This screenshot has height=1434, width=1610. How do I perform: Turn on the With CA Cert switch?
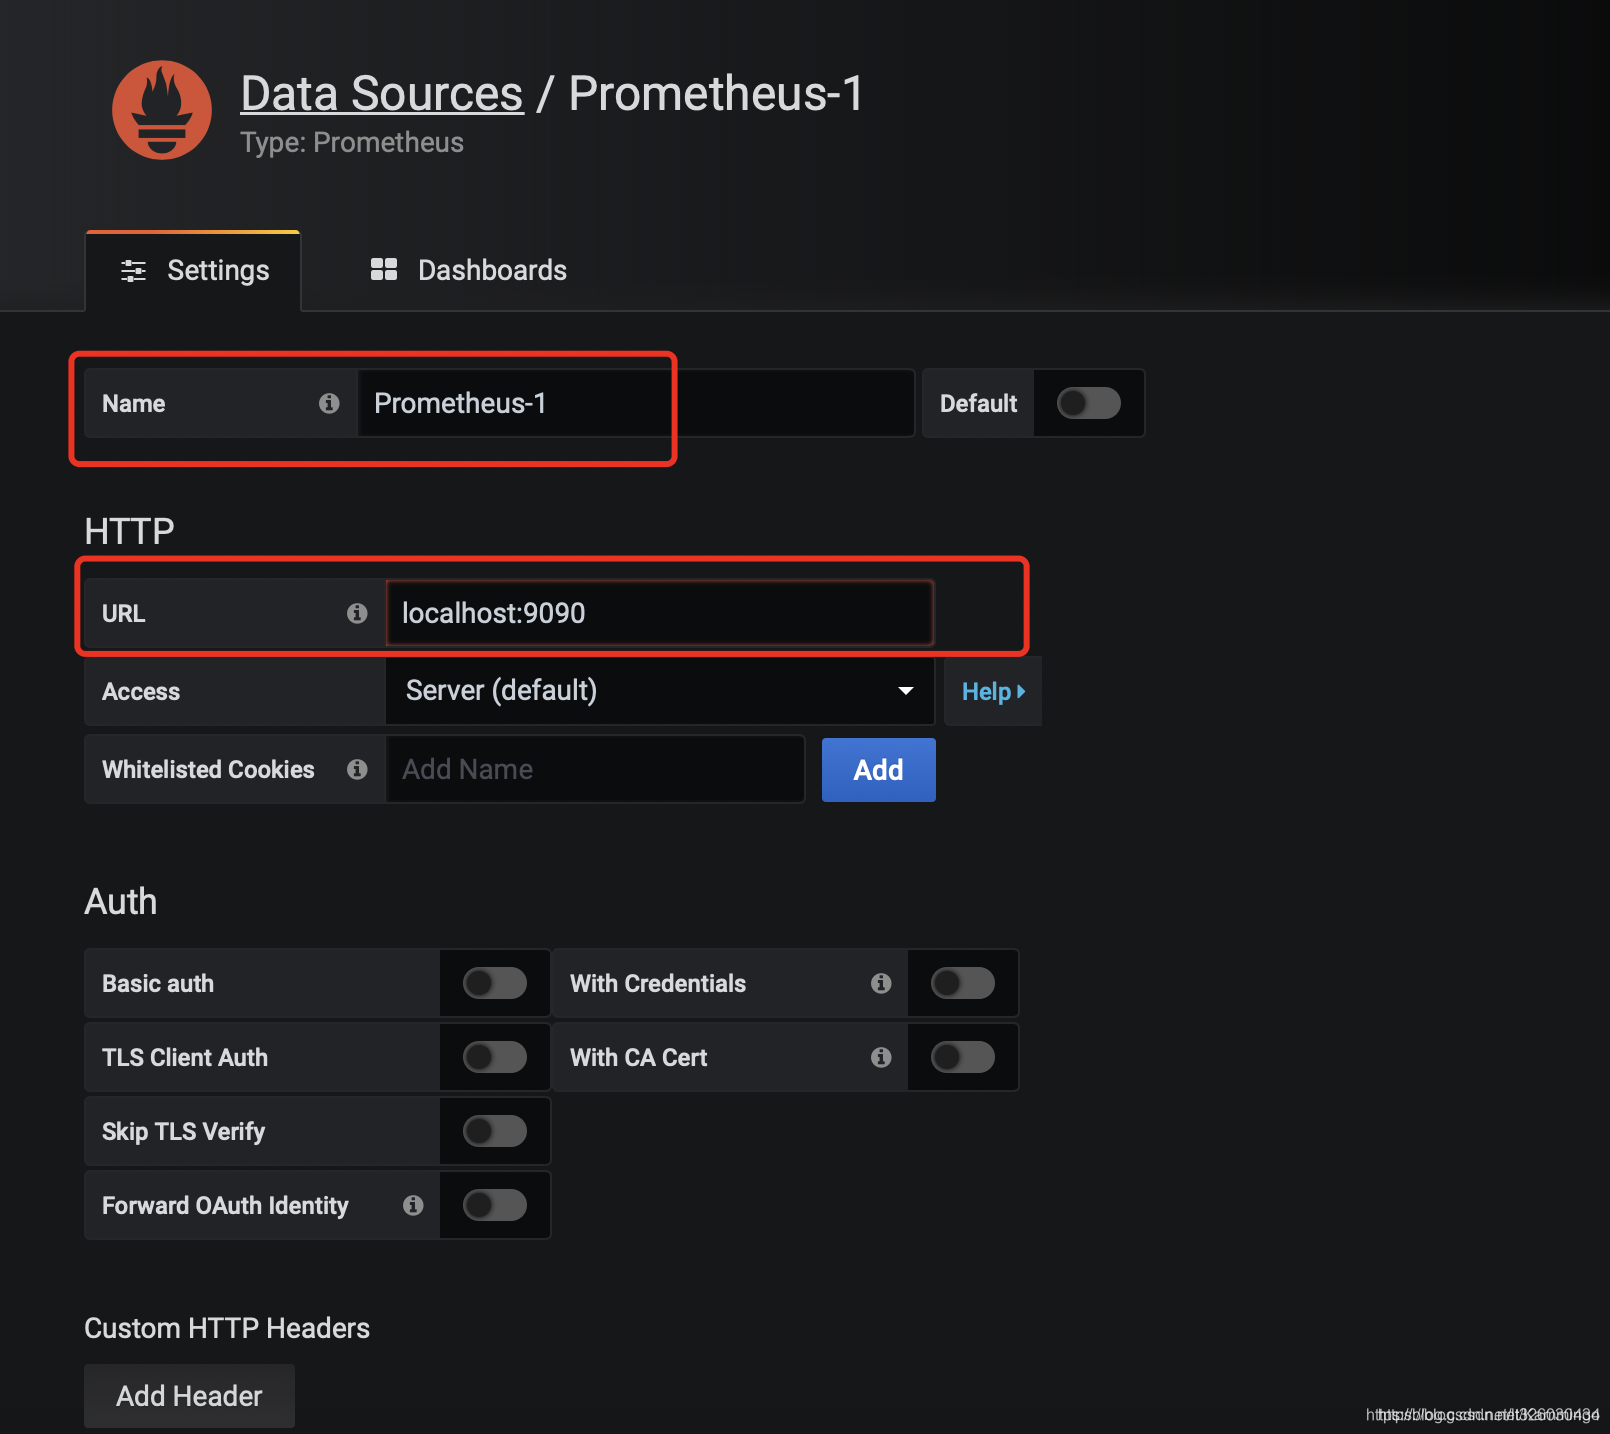[963, 1057]
